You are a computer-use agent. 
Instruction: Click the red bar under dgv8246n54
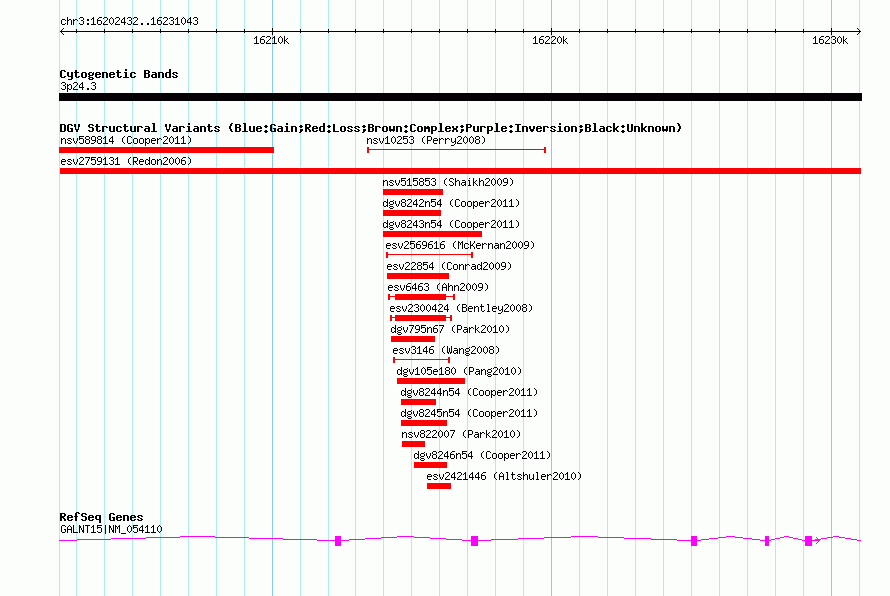coord(430,465)
